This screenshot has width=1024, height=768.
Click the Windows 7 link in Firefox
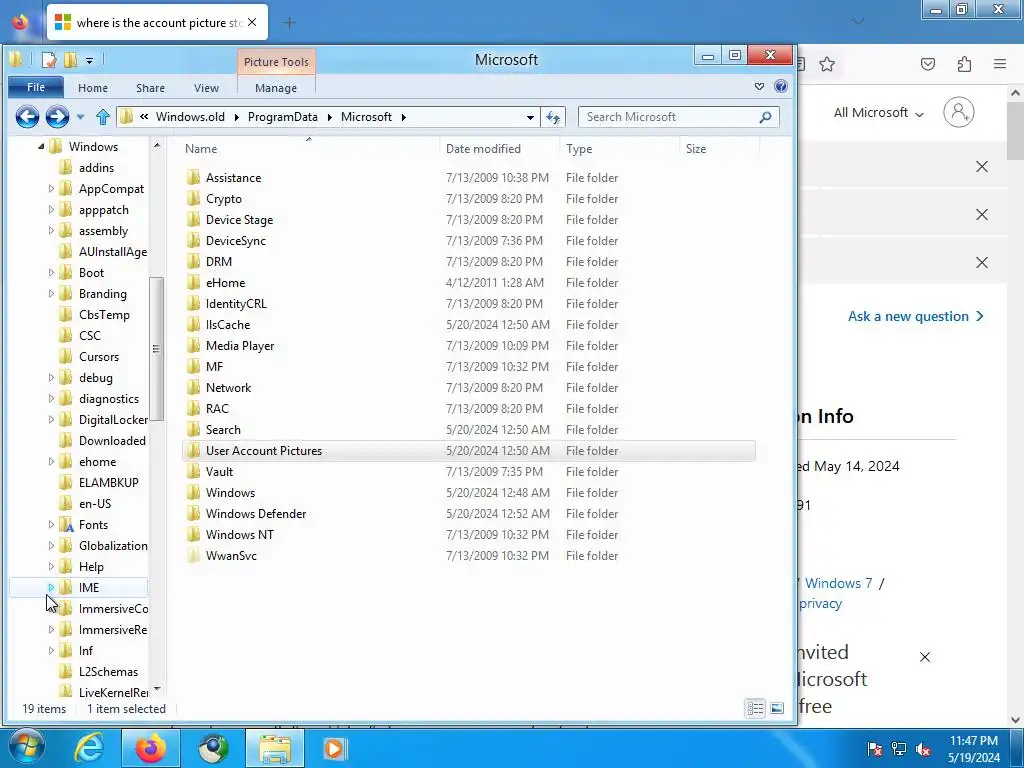click(x=838, y=583)
